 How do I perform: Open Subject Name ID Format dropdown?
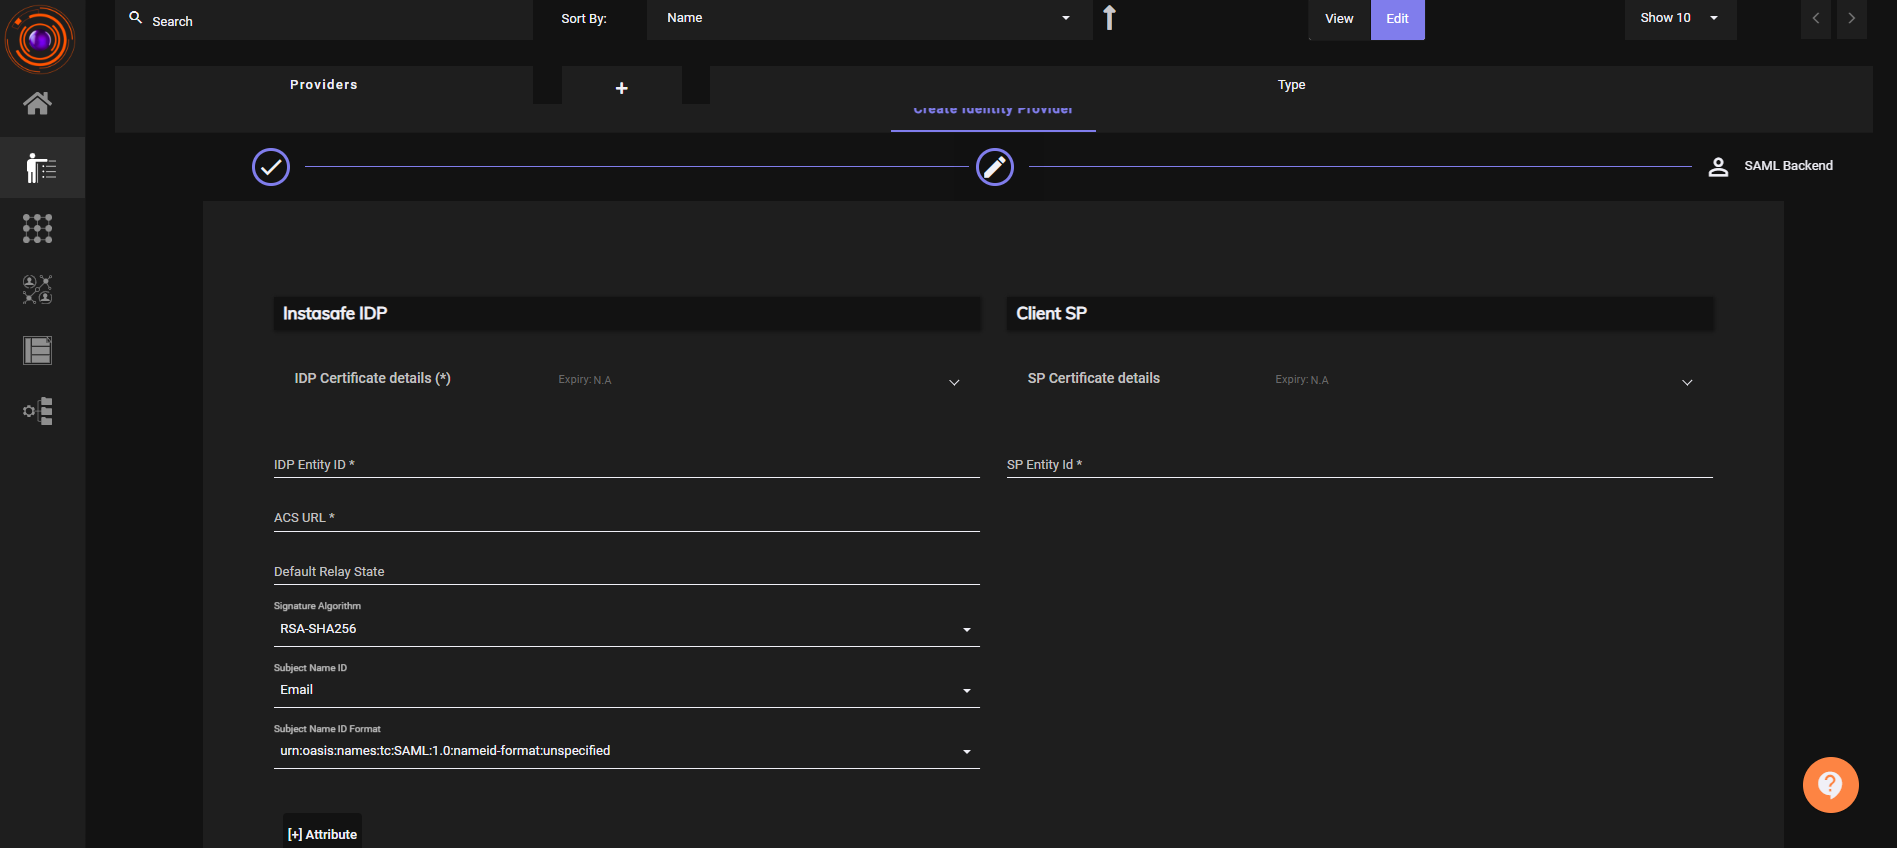pos(627,751)
